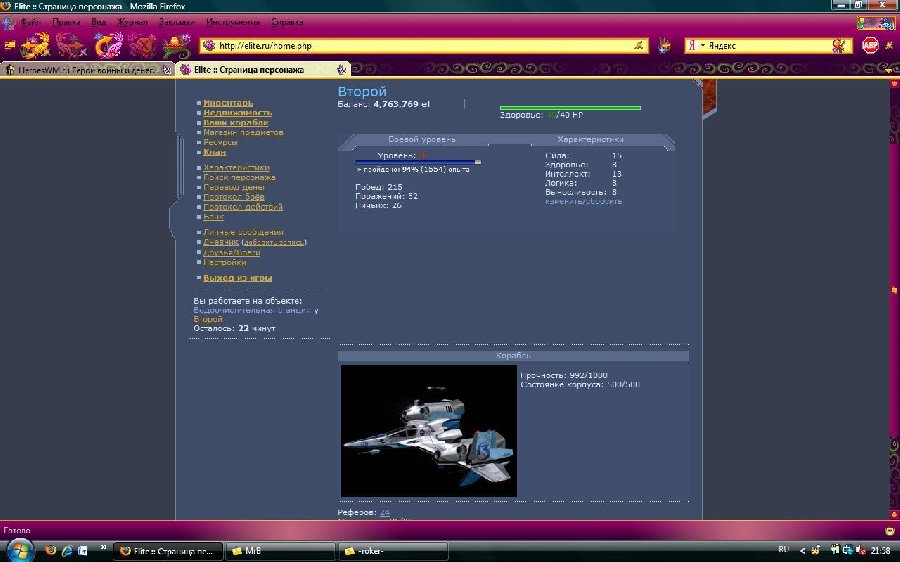This screenshot has width=900, height=562.
Task: Click the Выход из игры link
Action: coord(238,278)
